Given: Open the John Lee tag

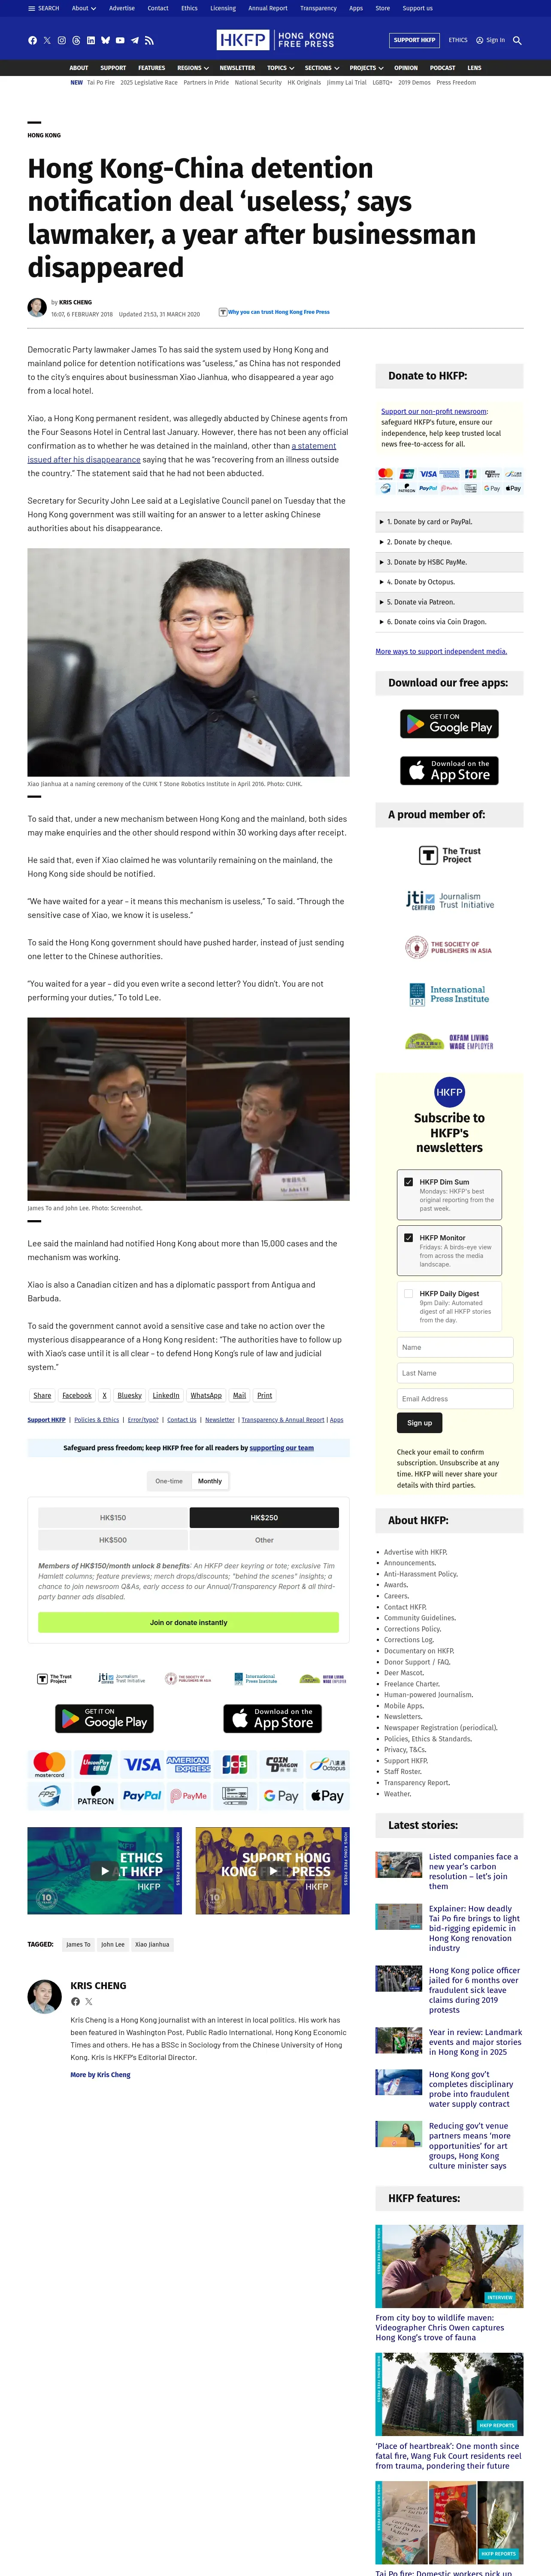Looking at the screenshot, I should [113, 1945].
